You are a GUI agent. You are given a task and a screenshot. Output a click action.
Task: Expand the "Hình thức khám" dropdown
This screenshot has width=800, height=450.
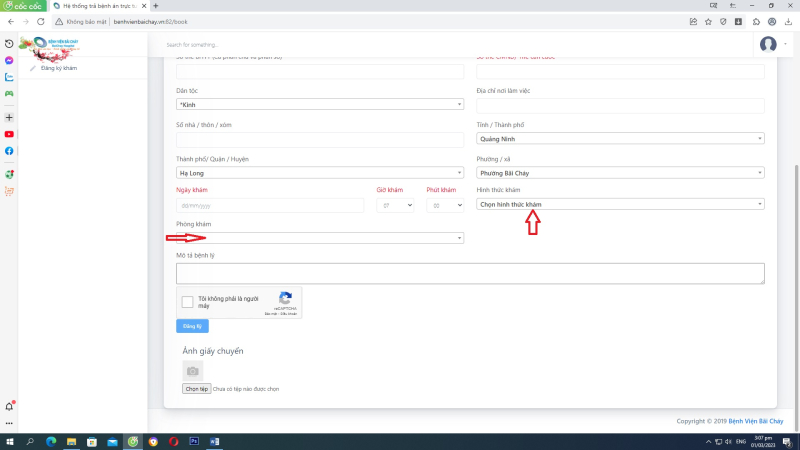pyautogui.click(x=620, y=204)
